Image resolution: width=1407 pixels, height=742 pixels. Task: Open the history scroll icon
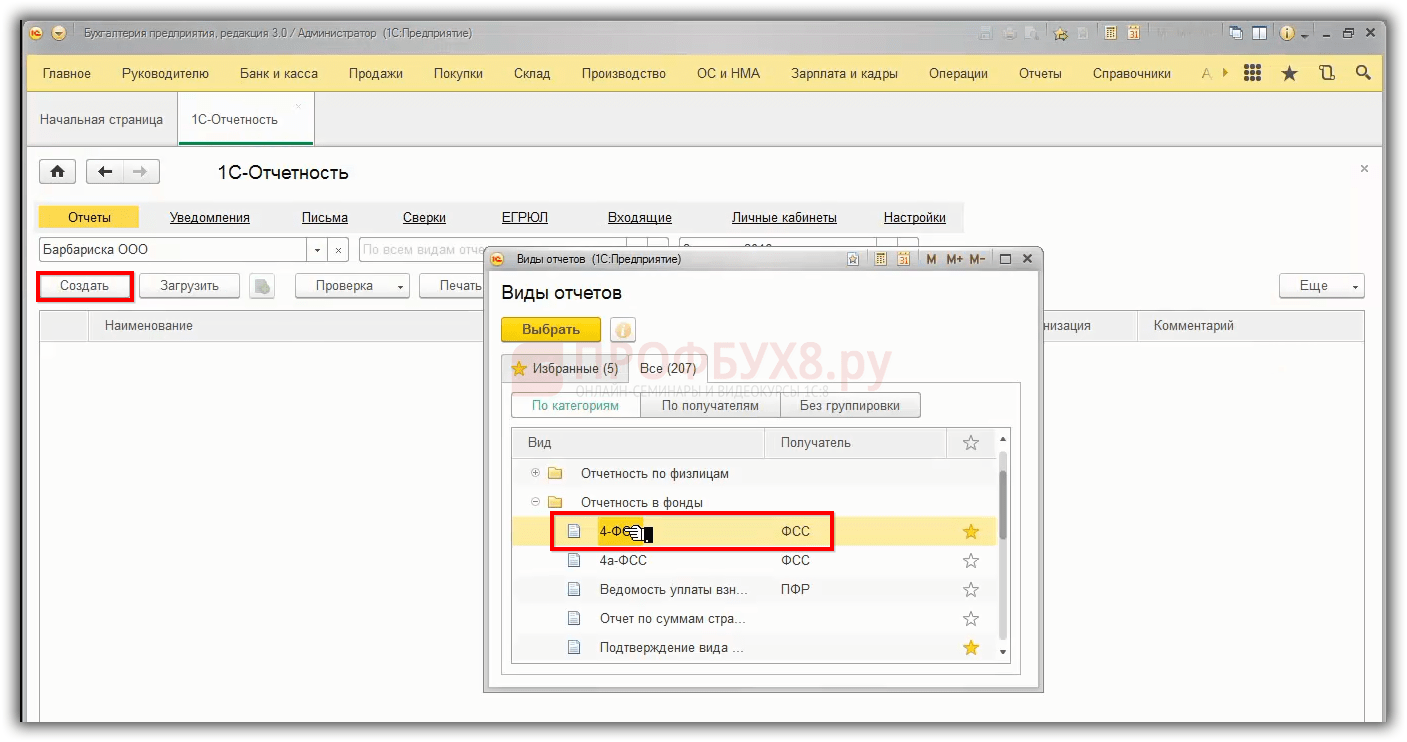(x=1327, y=73)
